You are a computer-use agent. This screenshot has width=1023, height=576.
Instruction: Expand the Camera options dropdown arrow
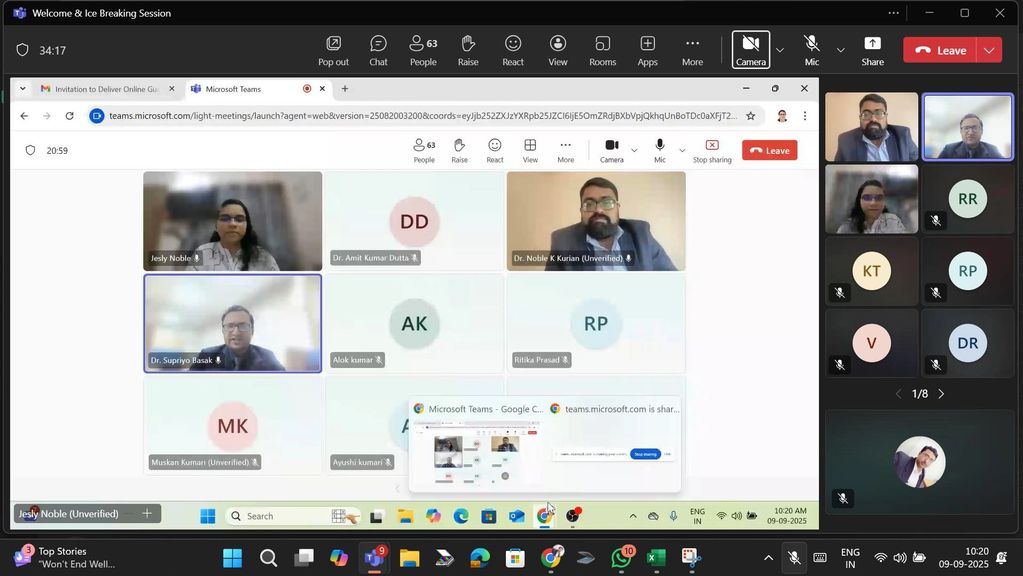(780, 50)
